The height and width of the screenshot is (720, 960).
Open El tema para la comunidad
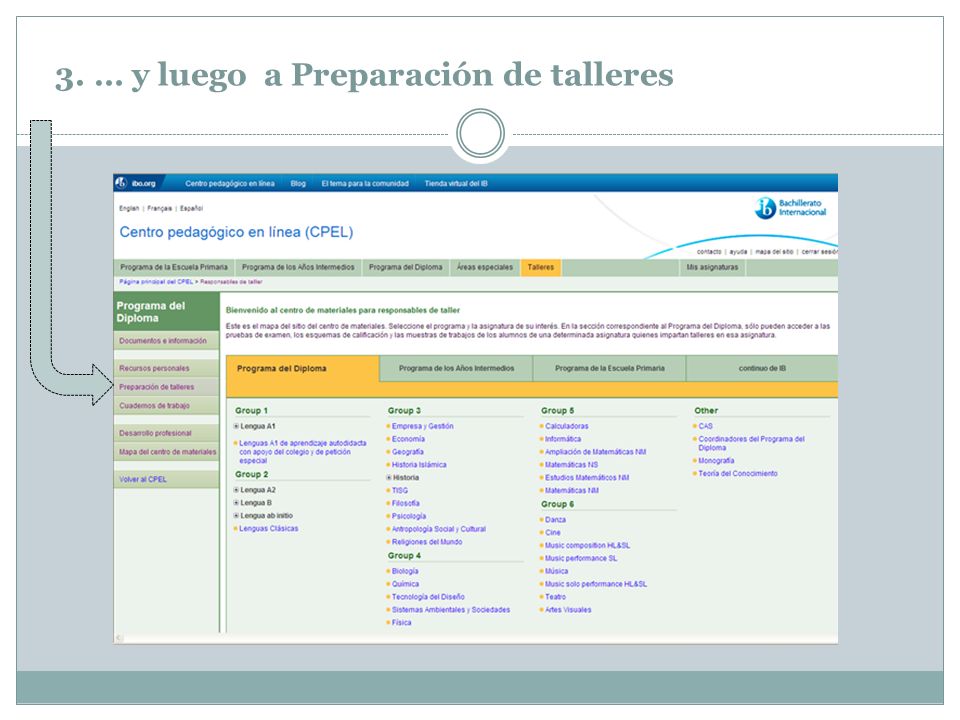coord(365,184)
